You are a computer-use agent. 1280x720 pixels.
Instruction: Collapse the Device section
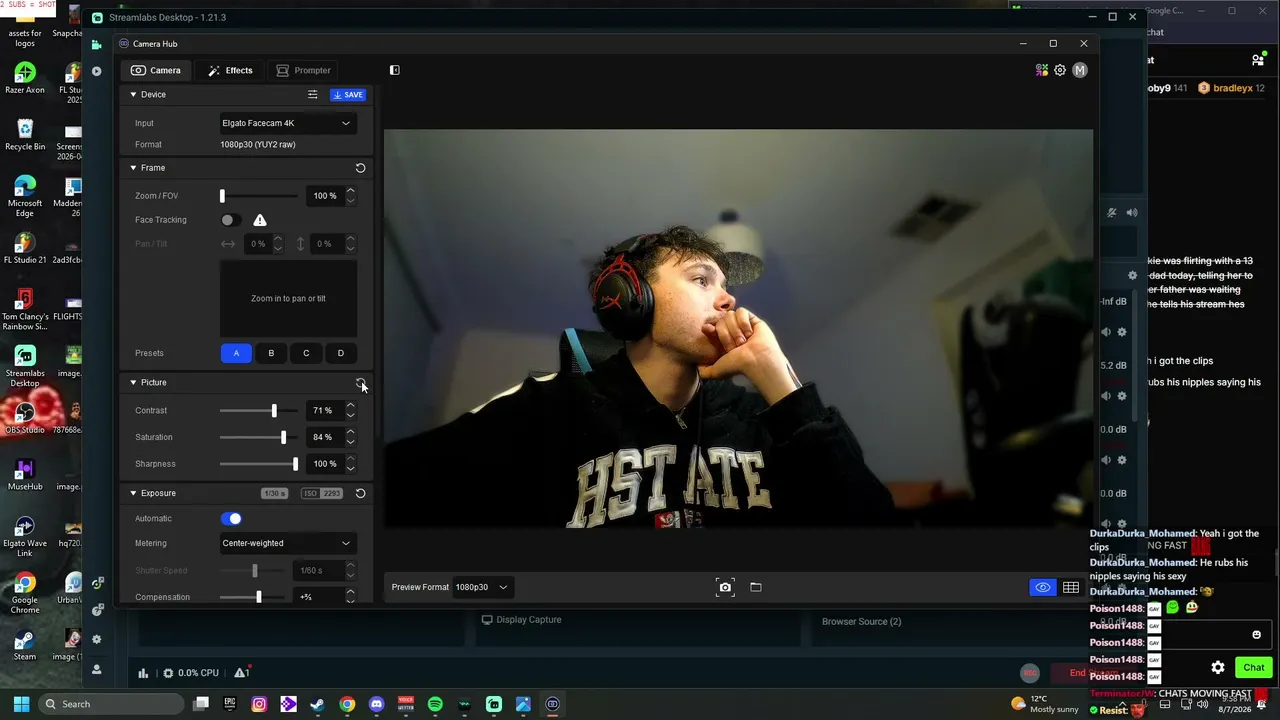pos(133,95)
